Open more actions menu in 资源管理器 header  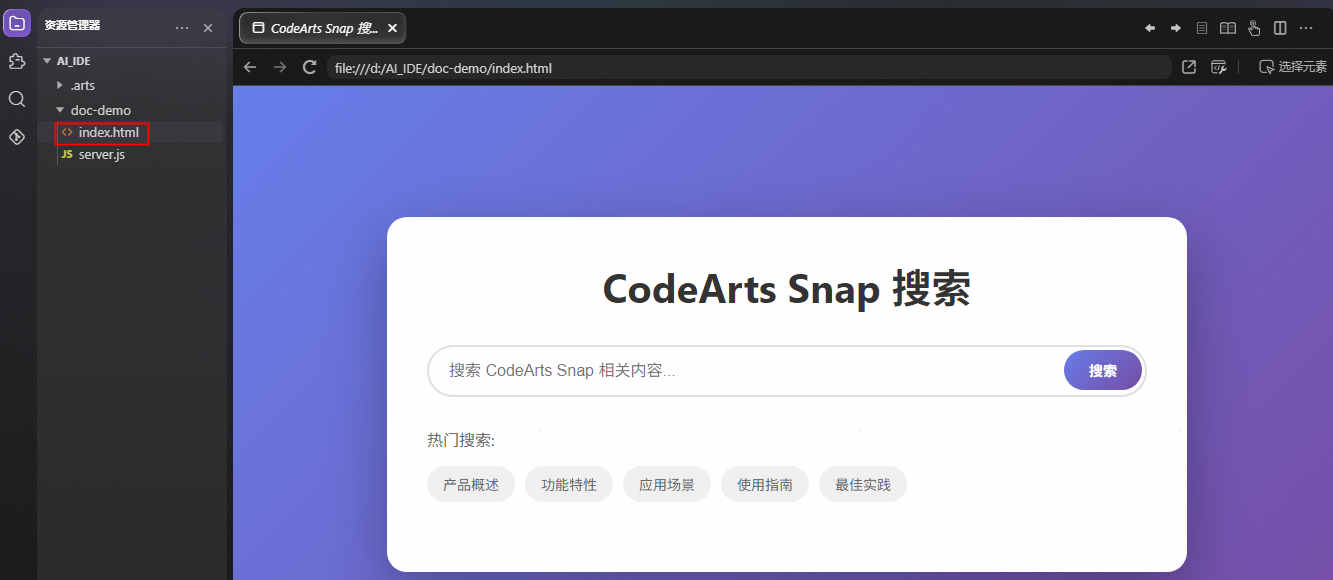181,28
